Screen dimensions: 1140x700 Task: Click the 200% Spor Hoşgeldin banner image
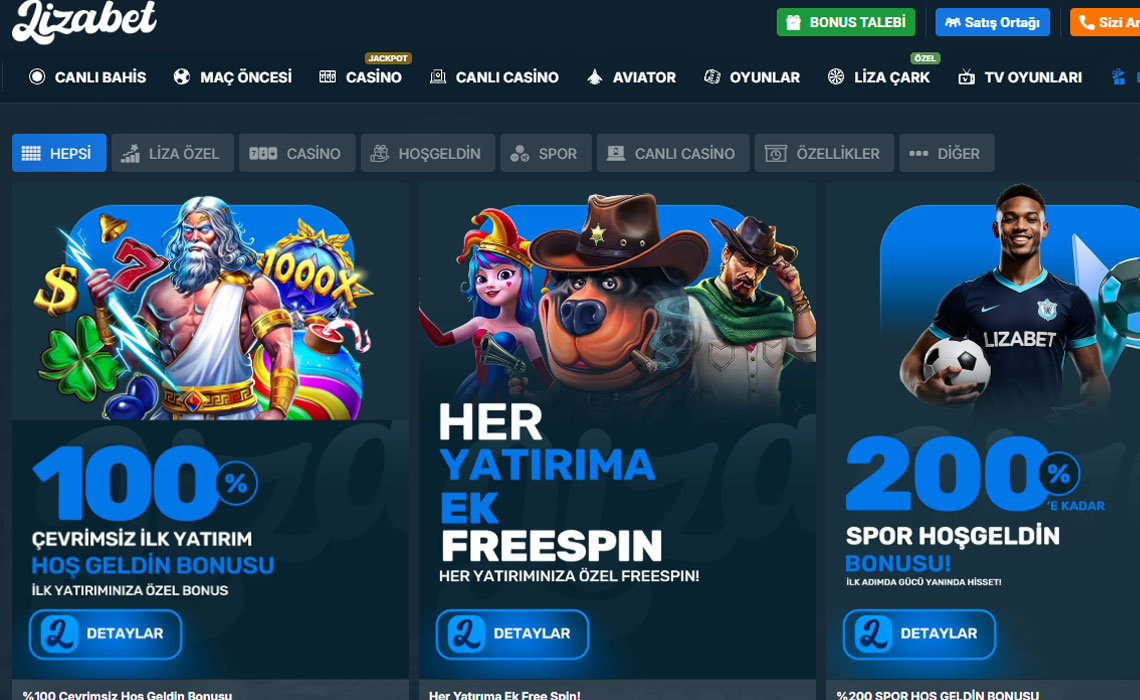983,430
